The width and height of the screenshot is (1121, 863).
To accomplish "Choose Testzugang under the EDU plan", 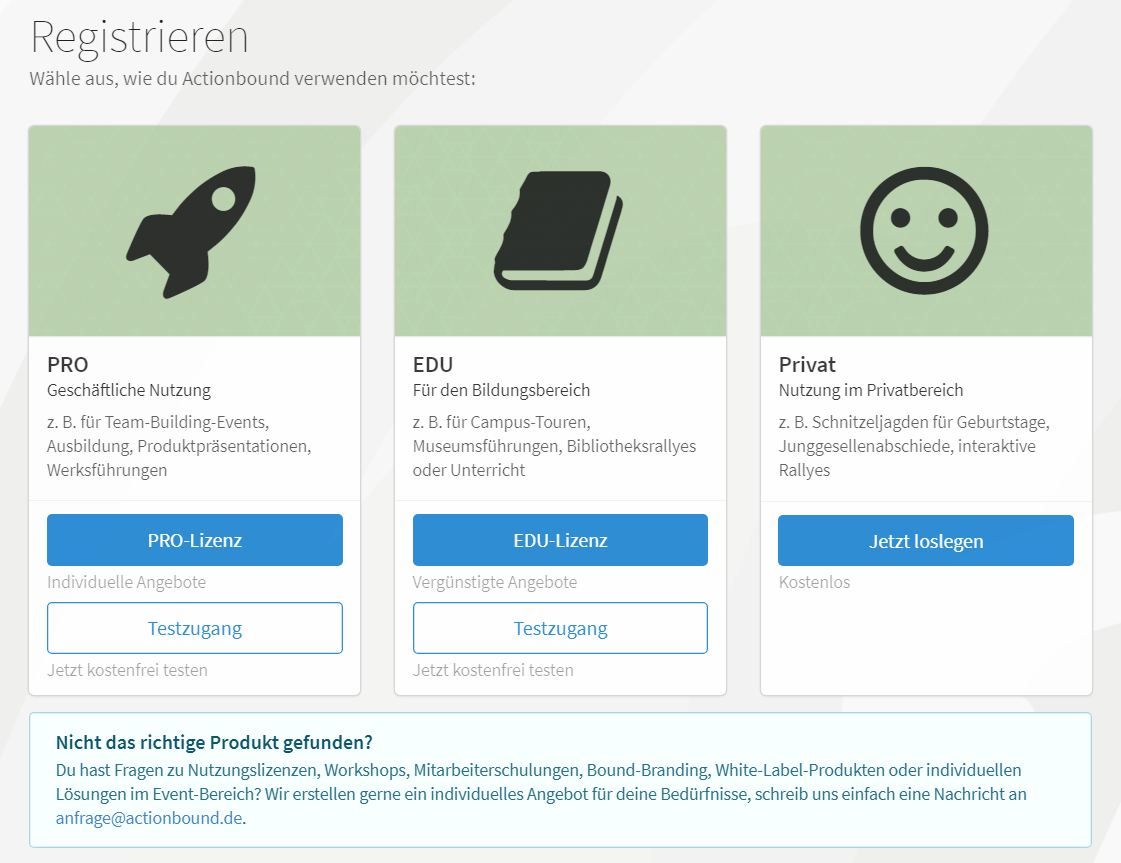I will pyautogui.click(x=560, y=628).
